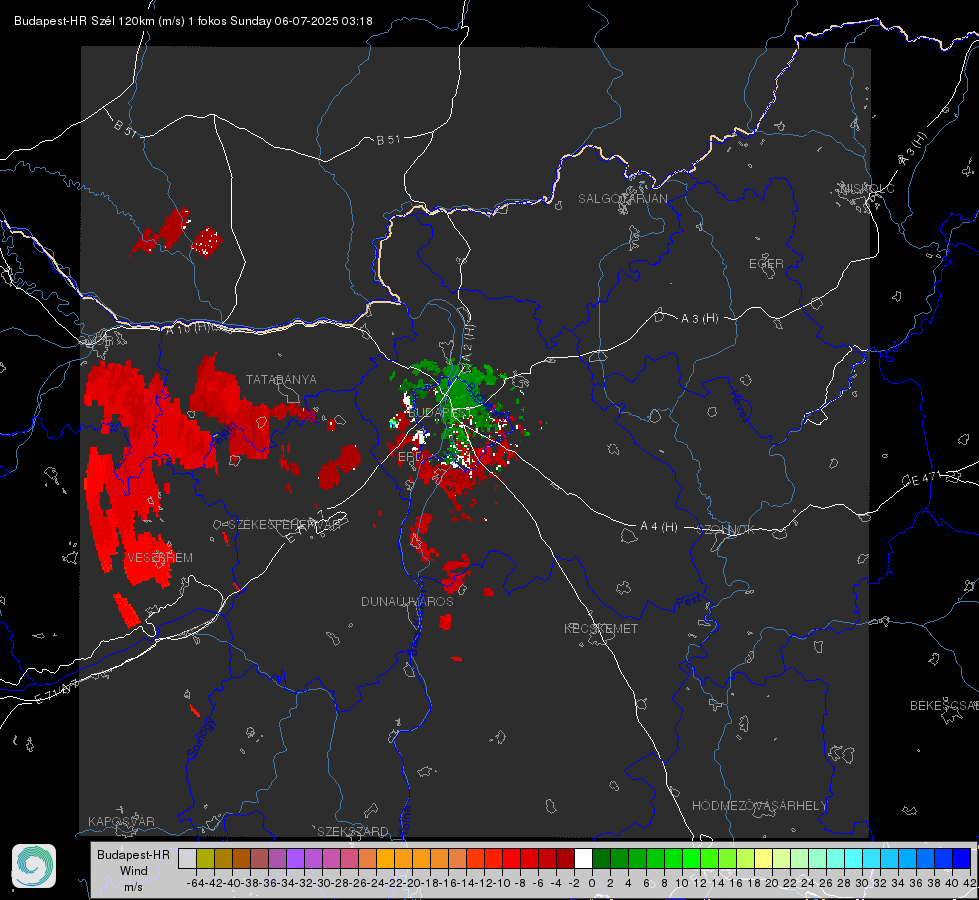The image size is (979, 900).
Task: Pick the pale yellow swatch between 18 and 20
Action: point(764,858)
